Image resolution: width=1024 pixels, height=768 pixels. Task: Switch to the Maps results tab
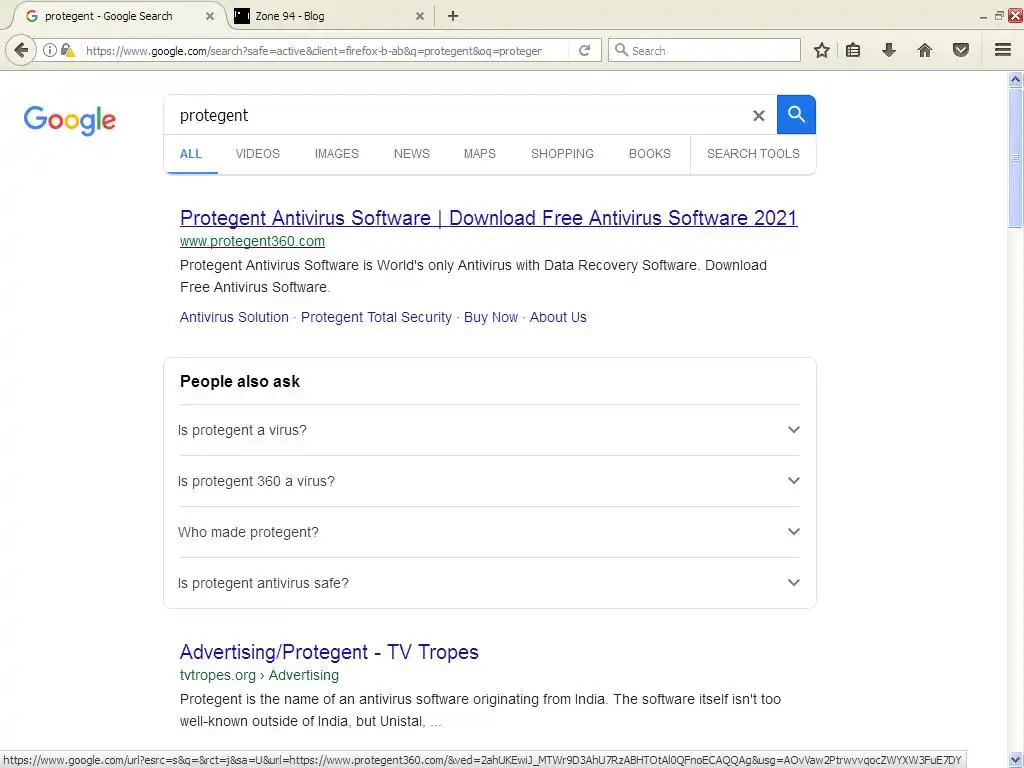point(480,153)
